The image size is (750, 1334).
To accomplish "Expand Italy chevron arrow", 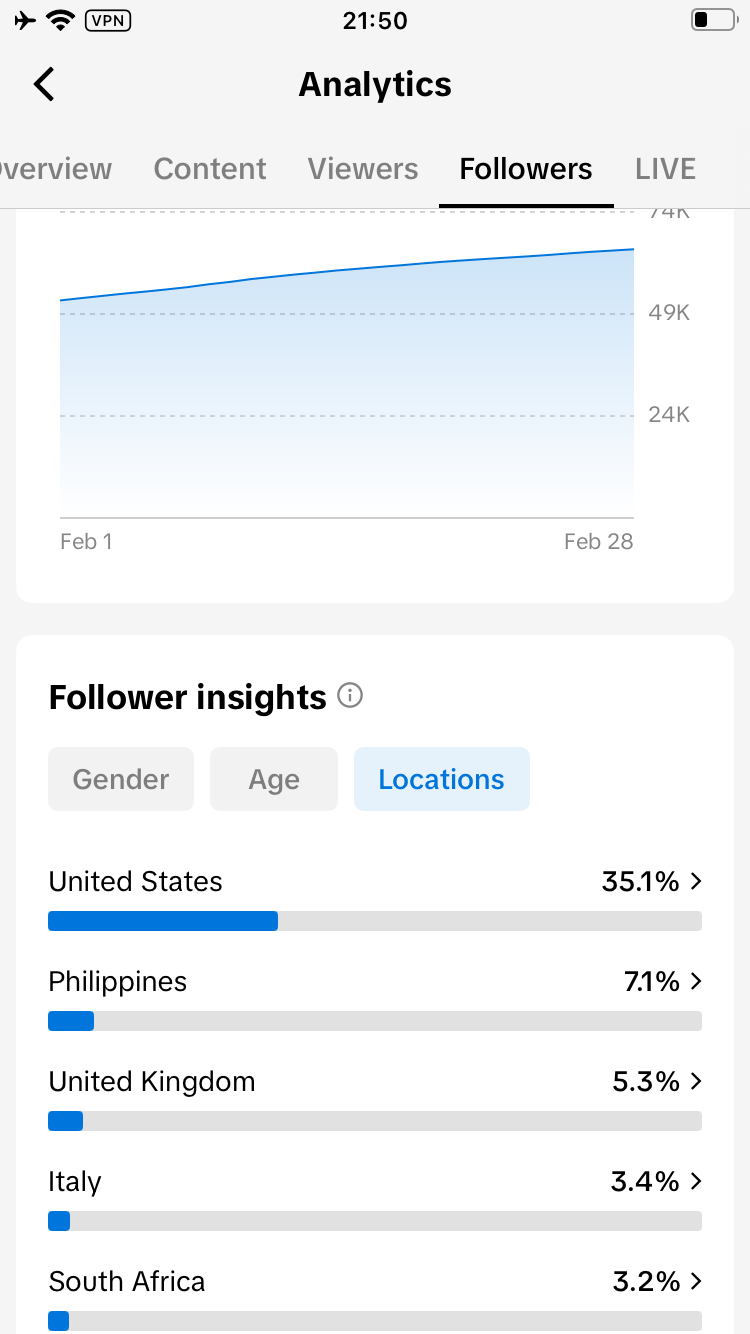I will pyautogui.click(x=696, y=1181).
